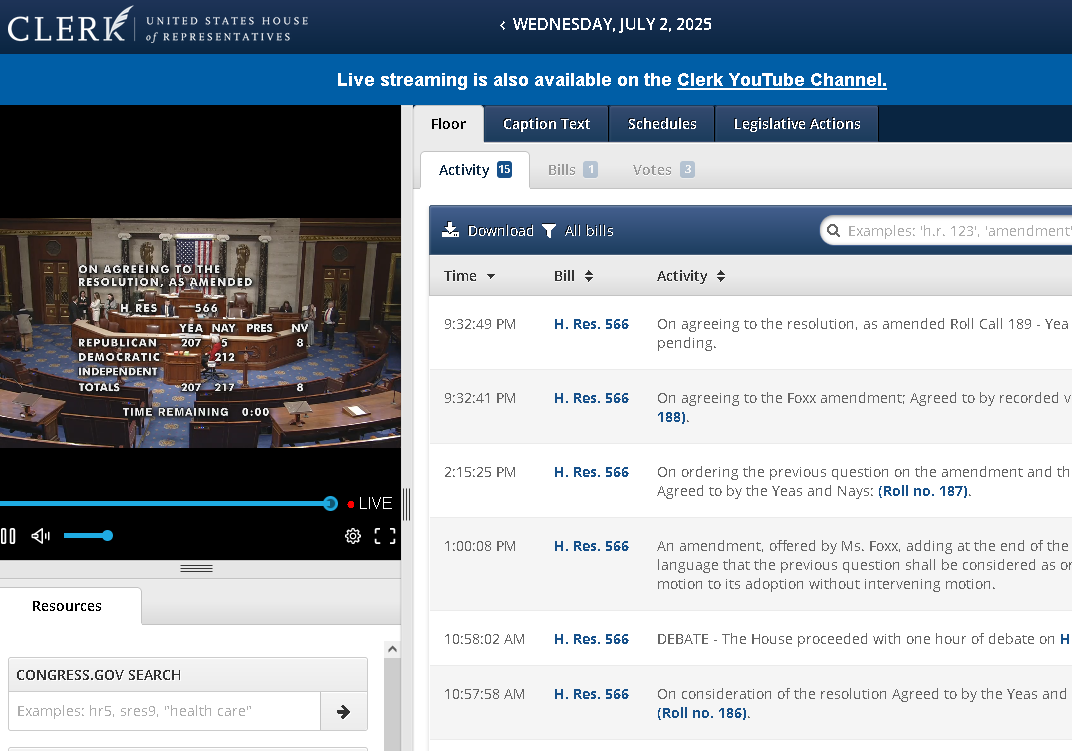Select the Votes sub-tab
The image size is (1072, 751).
tap(663, 170)
